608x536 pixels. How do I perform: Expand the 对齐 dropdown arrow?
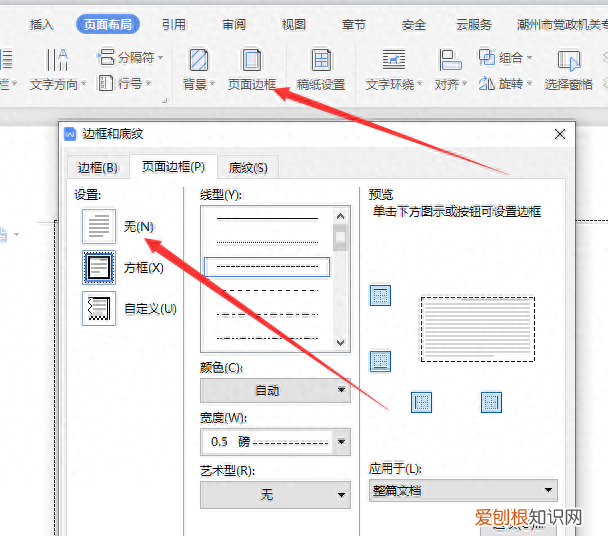click(x=464, y=84)
